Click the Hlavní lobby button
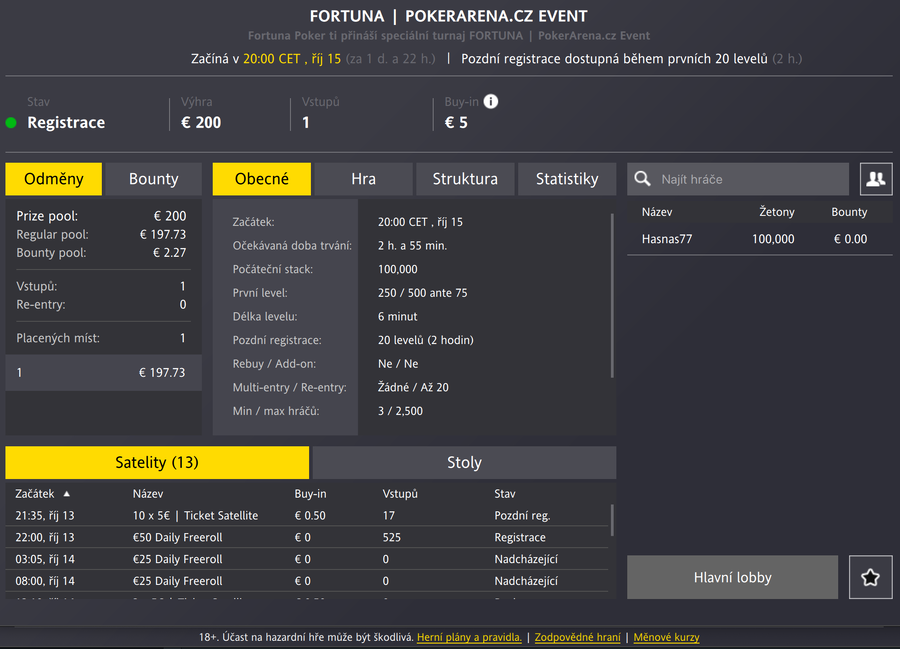This screenshot has height=649, width=900. (732, 577)
